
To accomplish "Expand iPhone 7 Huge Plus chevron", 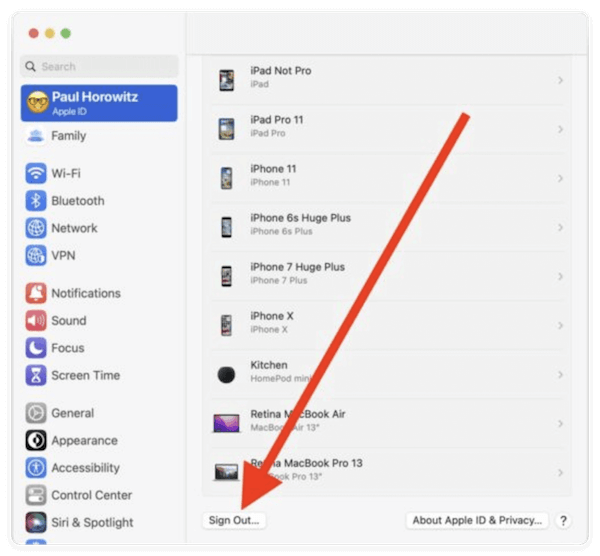I will point(560,276).
